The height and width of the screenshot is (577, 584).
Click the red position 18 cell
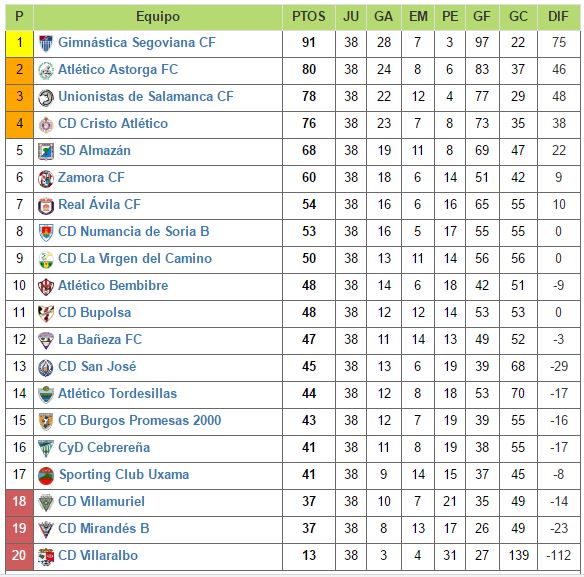point(19,503)
